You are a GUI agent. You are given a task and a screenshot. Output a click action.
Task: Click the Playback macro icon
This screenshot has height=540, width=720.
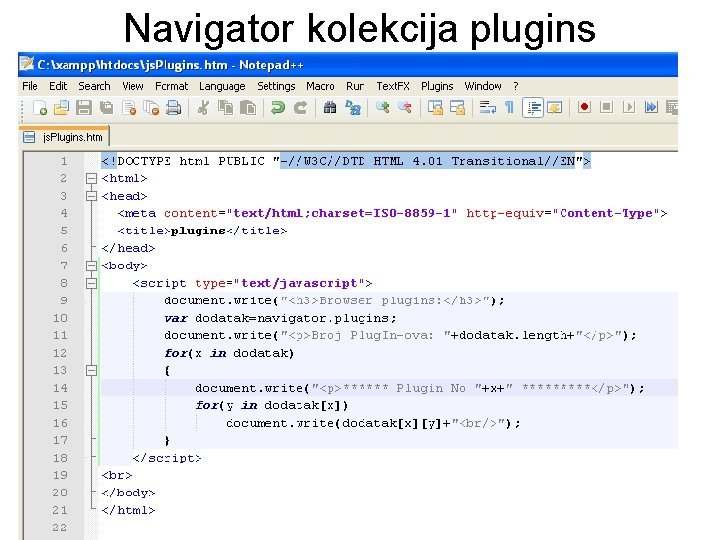click(629, 107)
